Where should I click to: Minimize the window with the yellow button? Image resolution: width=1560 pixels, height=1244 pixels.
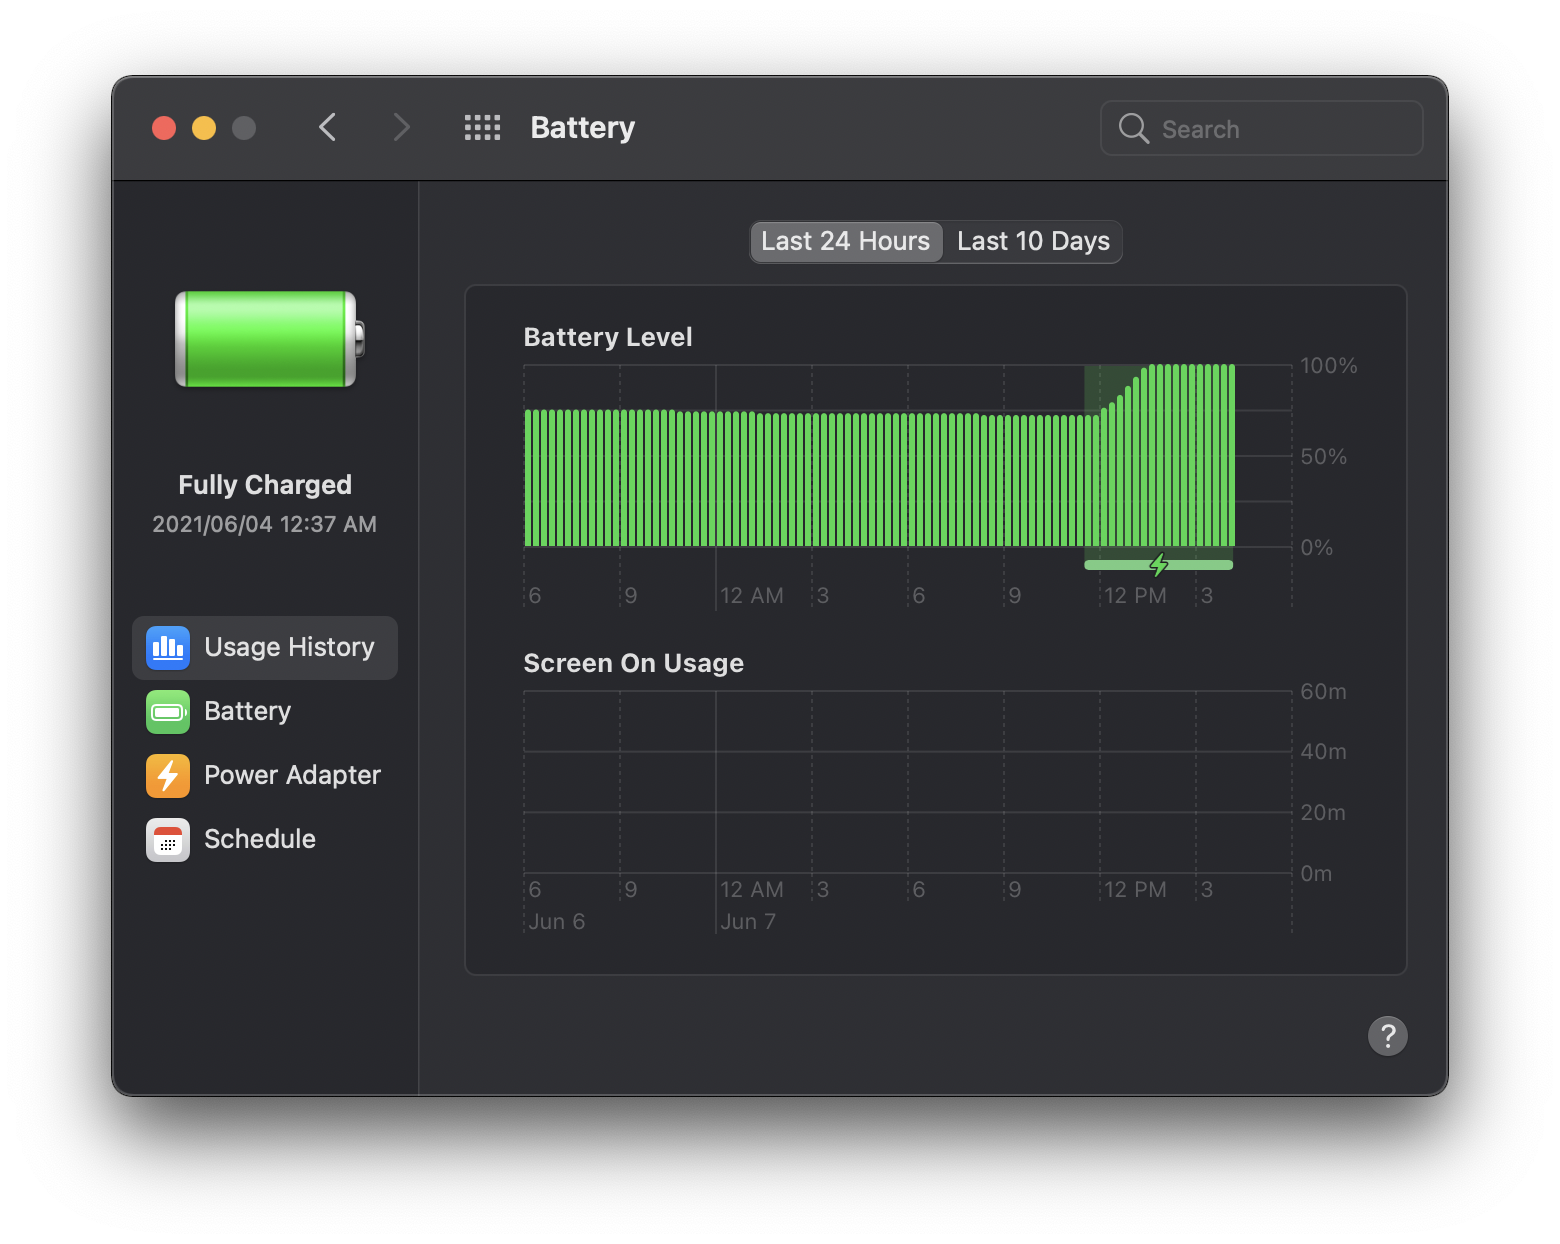(204, 128)
